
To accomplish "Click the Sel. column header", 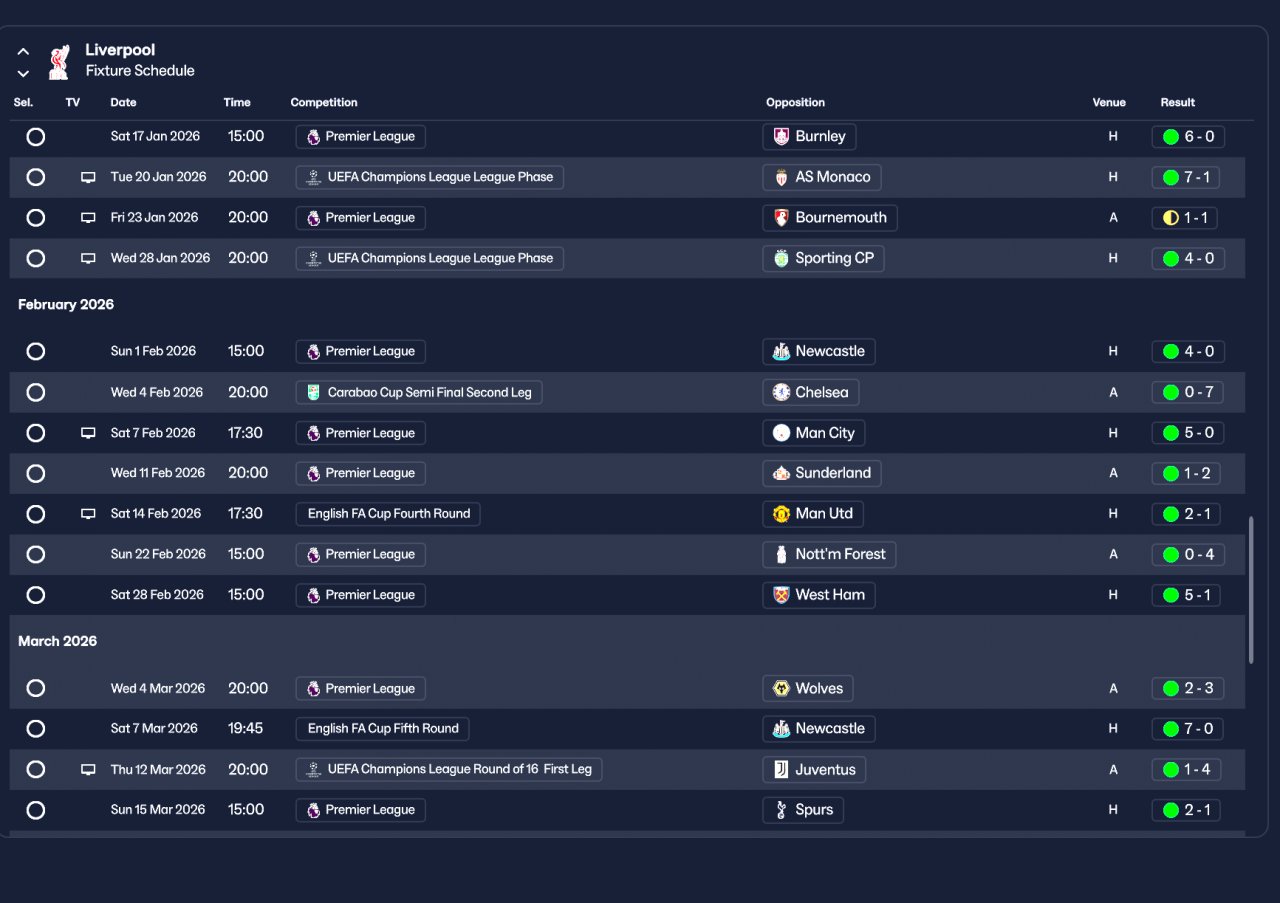I will [23, 103].
